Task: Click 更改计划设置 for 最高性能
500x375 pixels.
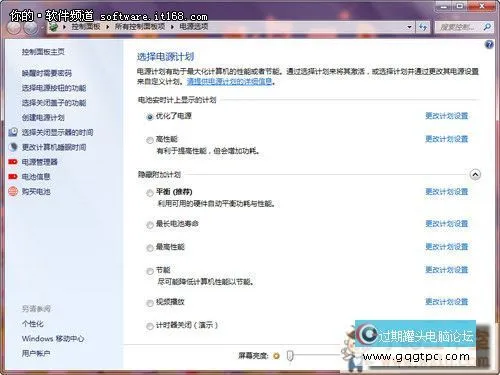Action: click(x=447, y=247)
